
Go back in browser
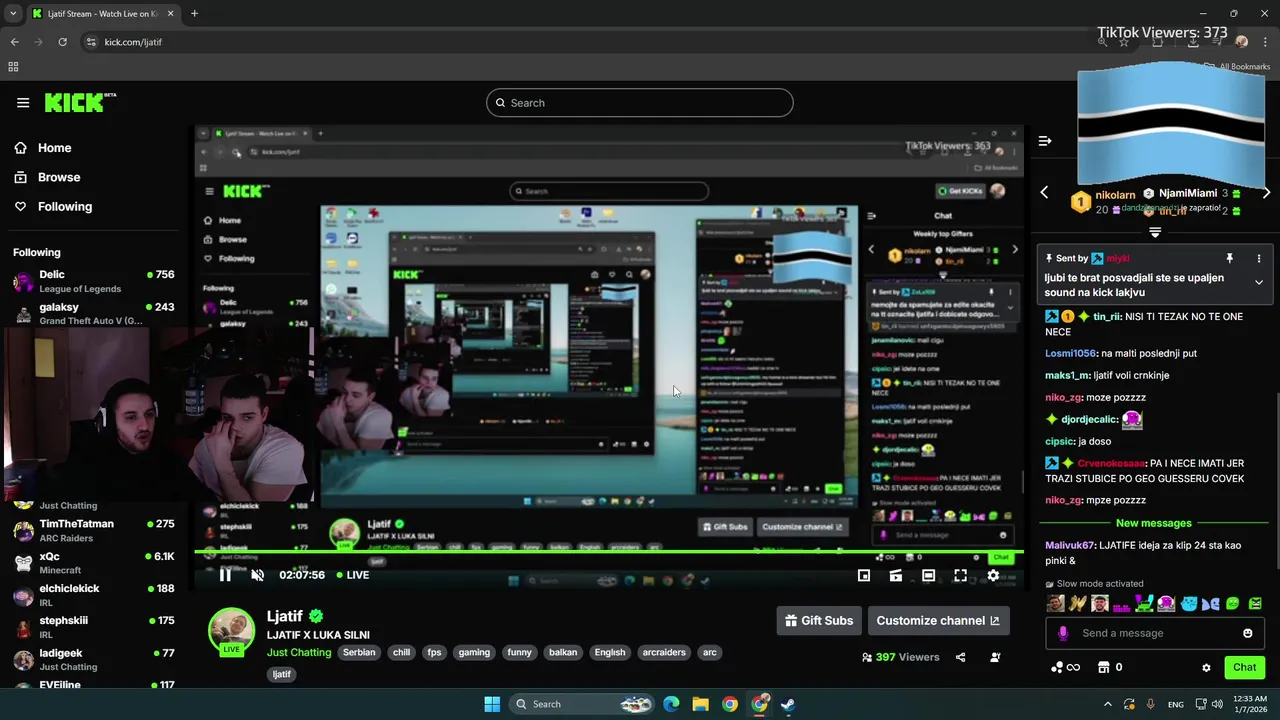[x=14, y=42]
